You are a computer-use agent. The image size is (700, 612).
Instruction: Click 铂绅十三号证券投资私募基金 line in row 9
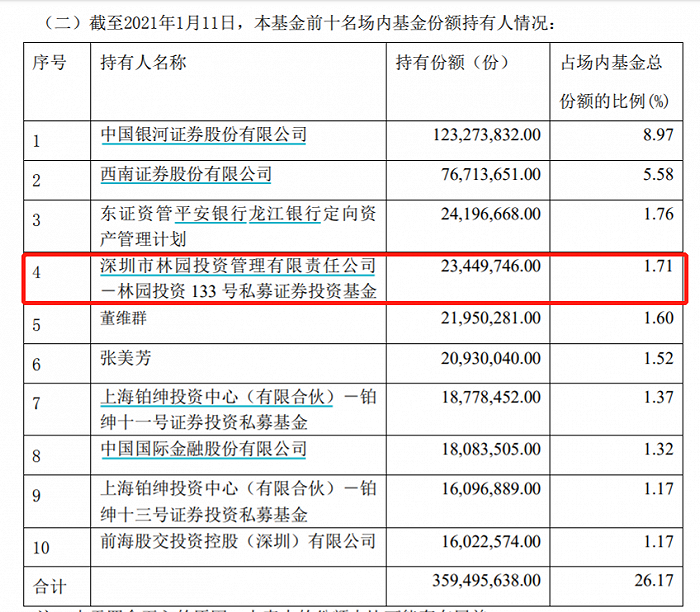[204, 515]
